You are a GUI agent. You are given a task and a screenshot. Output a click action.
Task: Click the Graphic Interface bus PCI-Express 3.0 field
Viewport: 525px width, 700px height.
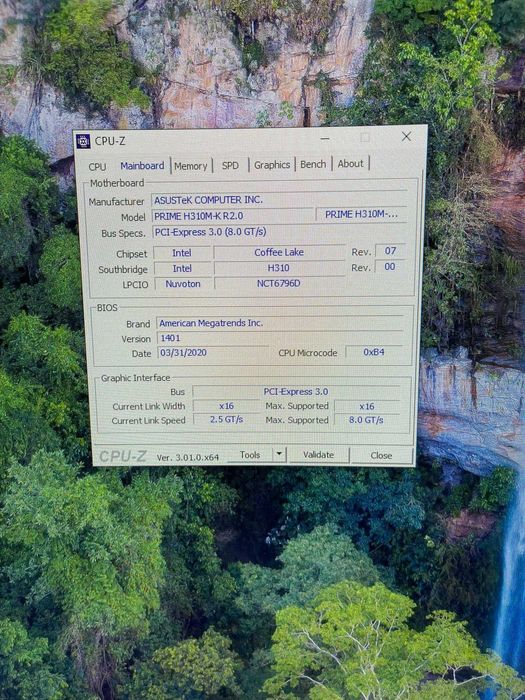coord(296,392)
